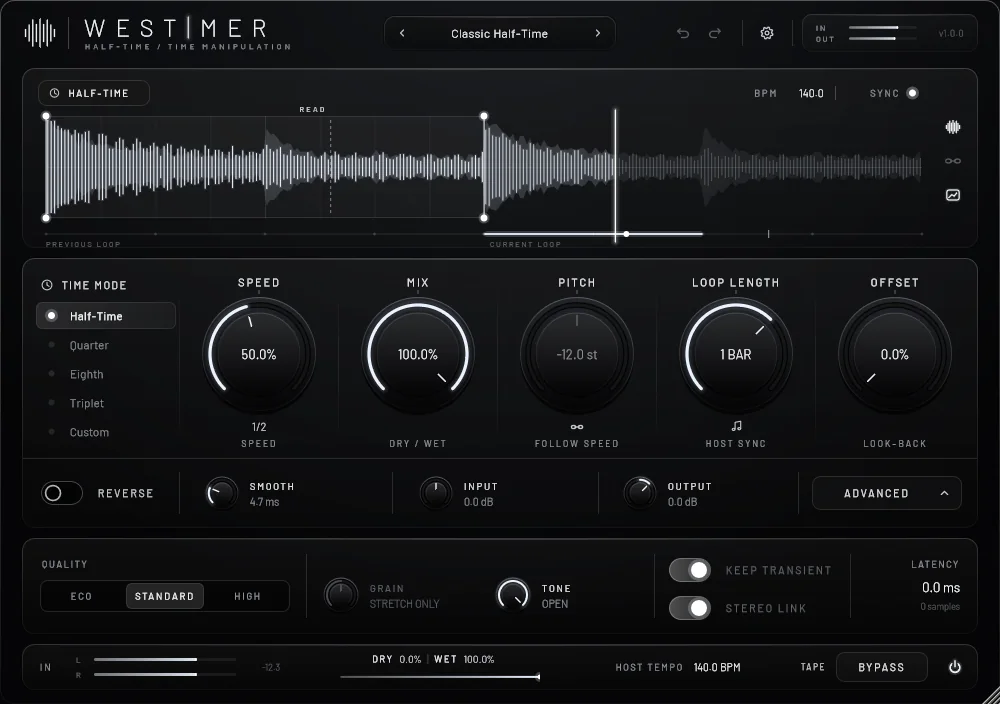The width and height of the screenshot is (1000, 704).
Task: Set quality to Standard
Action: coord(165,596)
